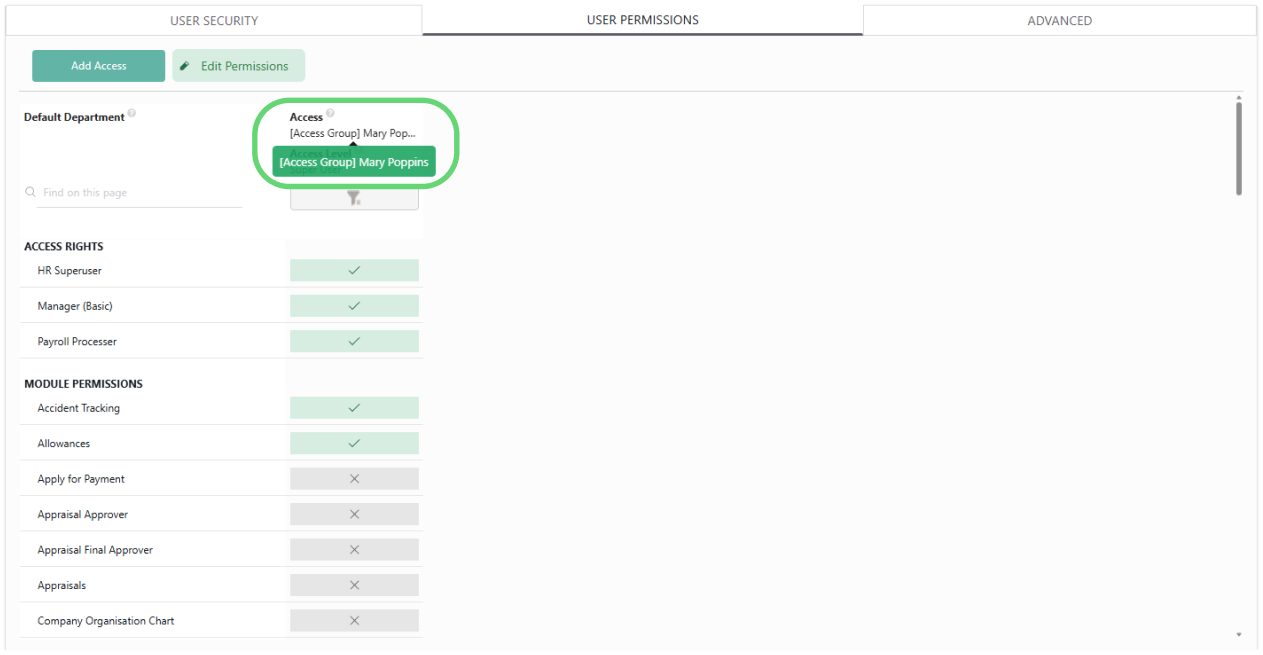
Task: Click the help icon next to Access
Action: (x=331, y=113)
